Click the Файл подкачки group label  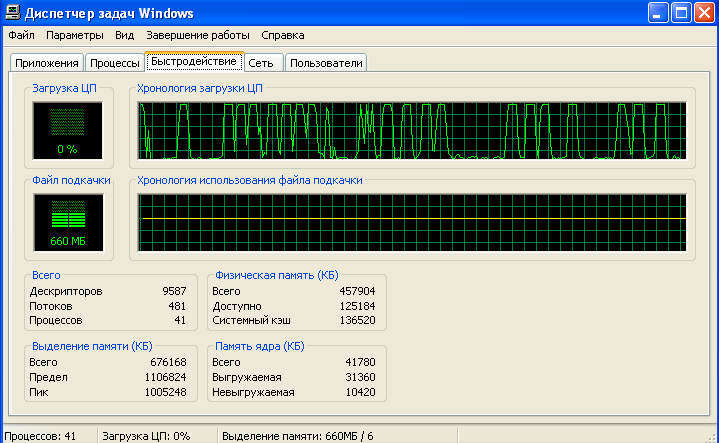(x=71, y=180)
